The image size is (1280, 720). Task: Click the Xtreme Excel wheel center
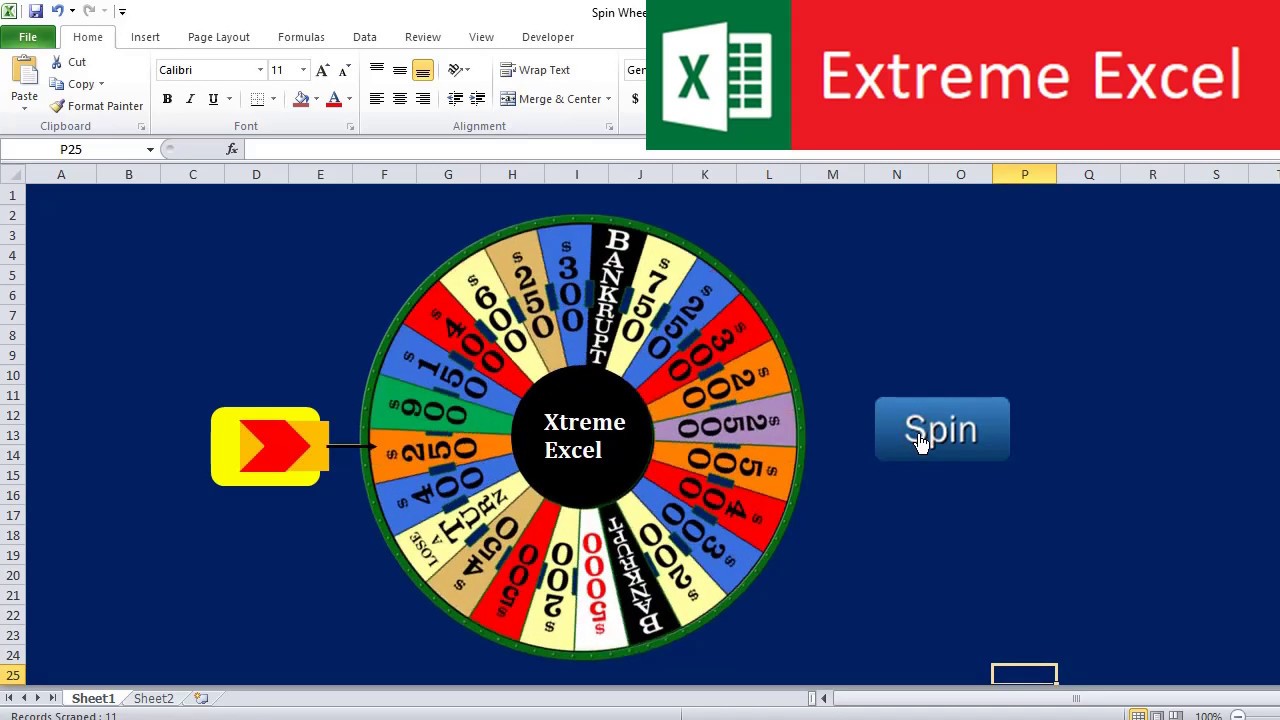(584, 436)
